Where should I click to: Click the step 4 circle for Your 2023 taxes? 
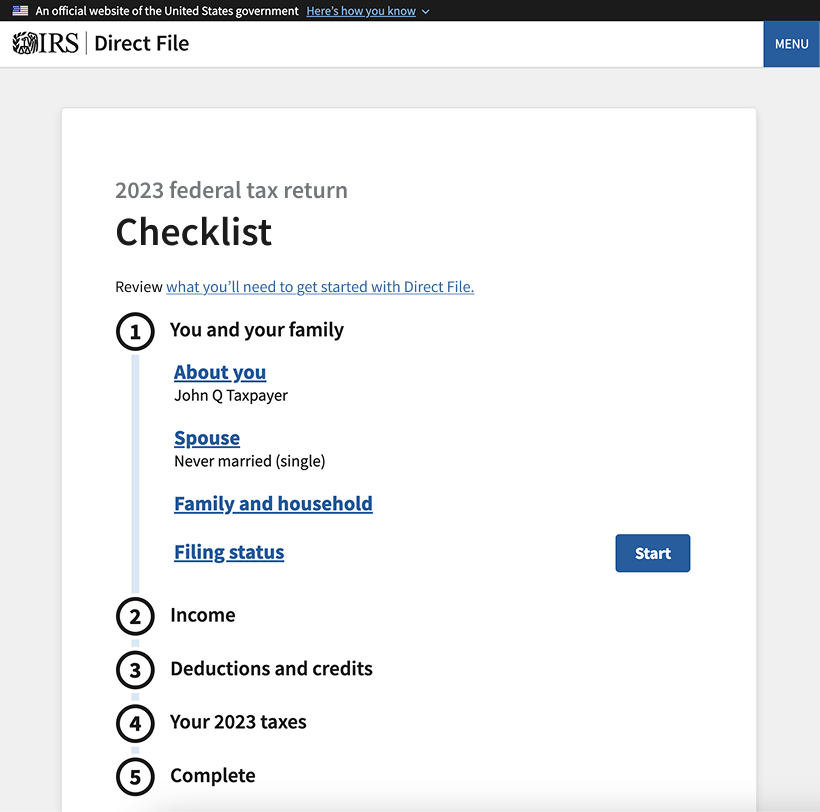point(135,723)
